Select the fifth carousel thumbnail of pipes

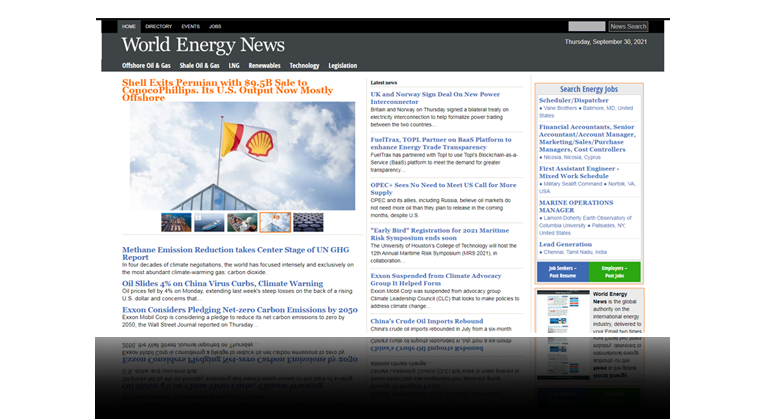pos(308,222)
